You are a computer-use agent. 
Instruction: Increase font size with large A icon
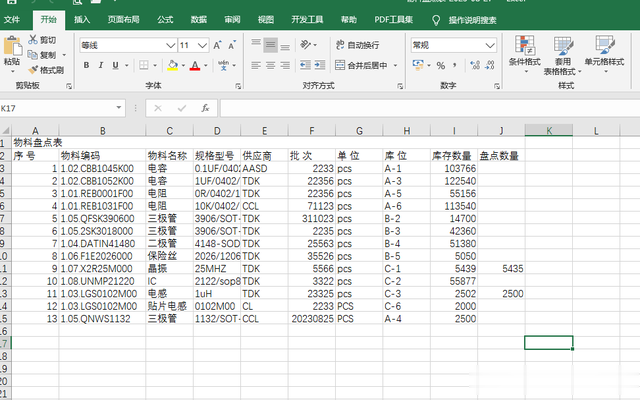click(x=218, y=45)
